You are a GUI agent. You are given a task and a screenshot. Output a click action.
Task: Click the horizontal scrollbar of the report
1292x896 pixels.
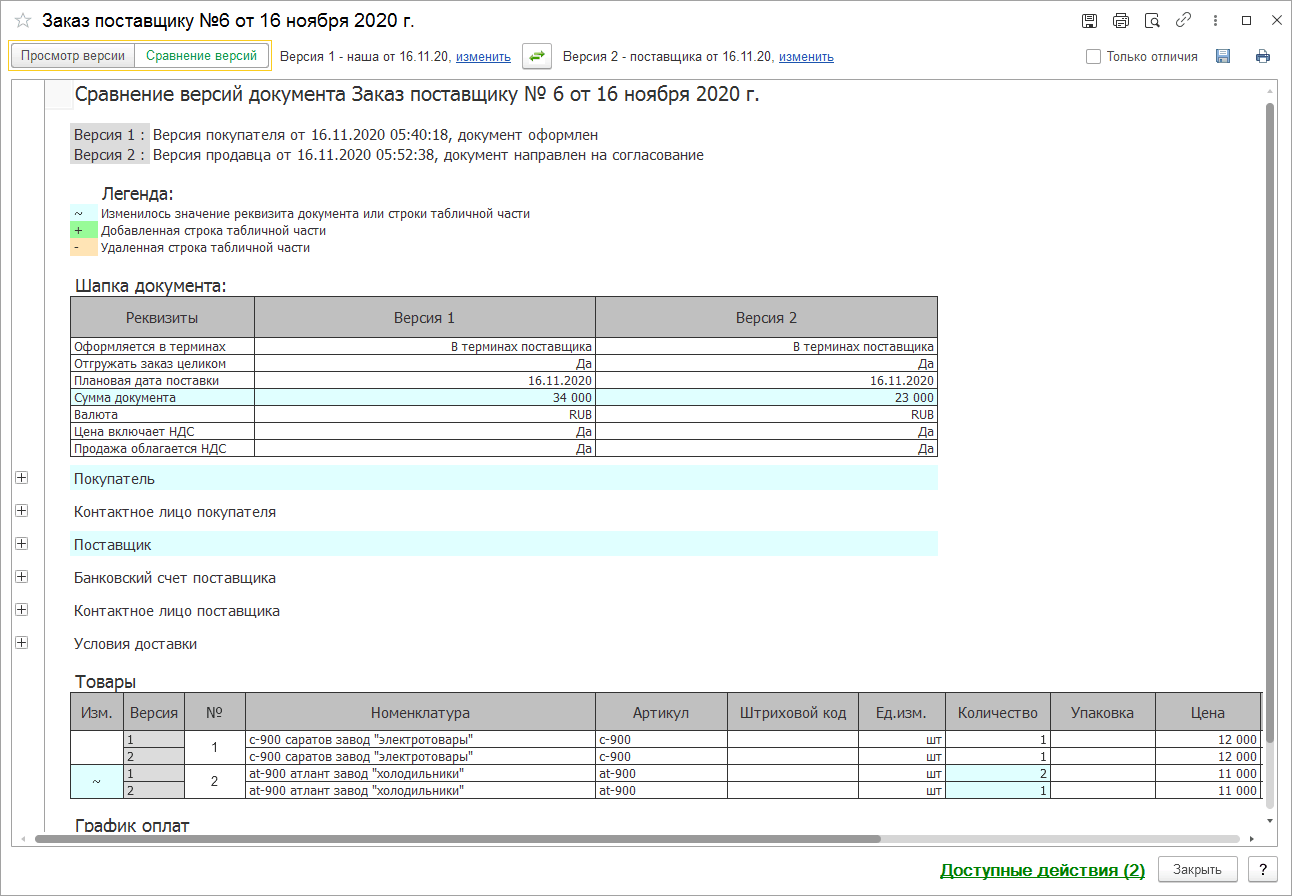point(457,839)
